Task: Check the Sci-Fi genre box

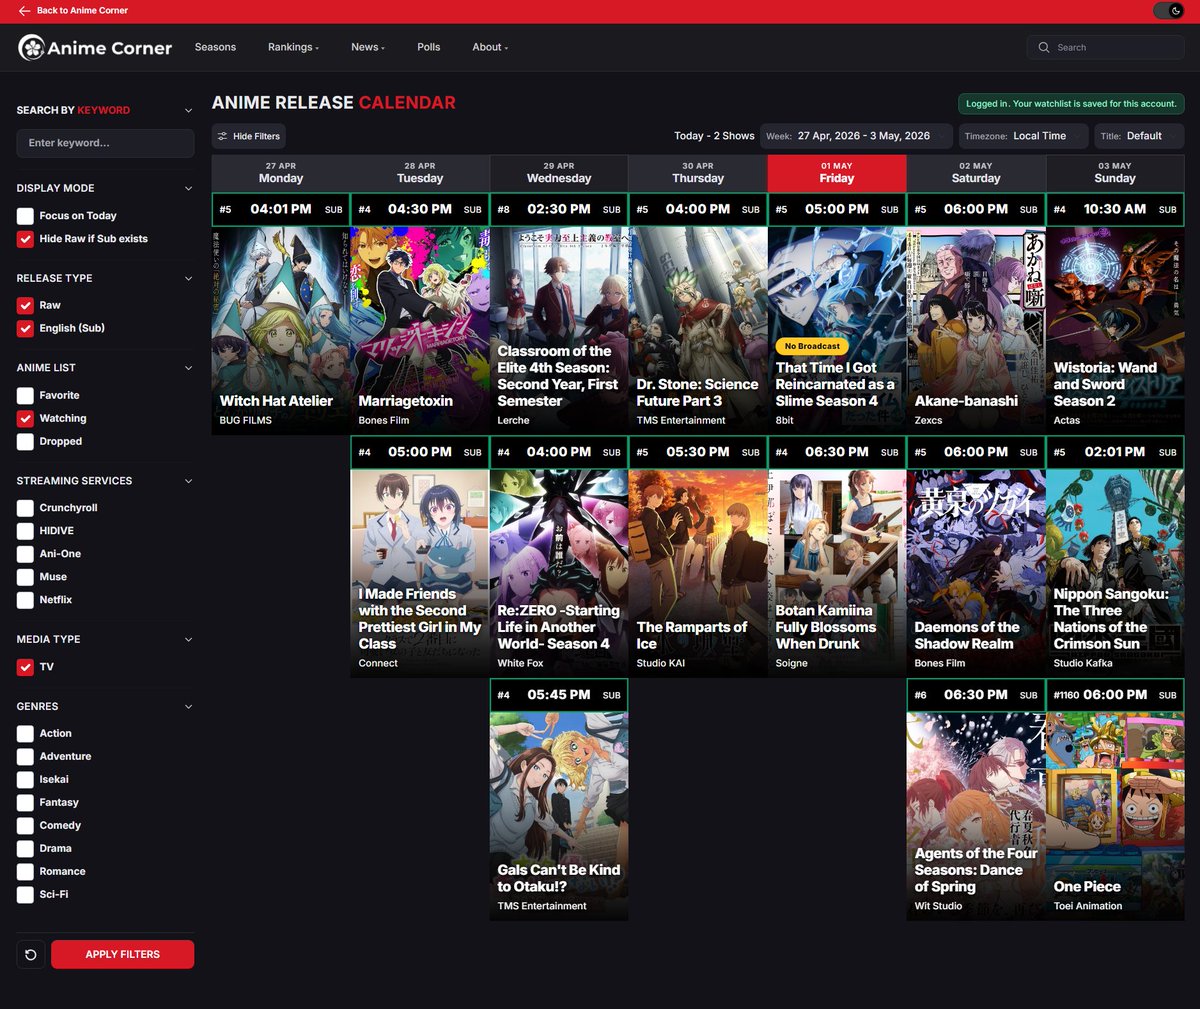Action: [x=25, y=895]
